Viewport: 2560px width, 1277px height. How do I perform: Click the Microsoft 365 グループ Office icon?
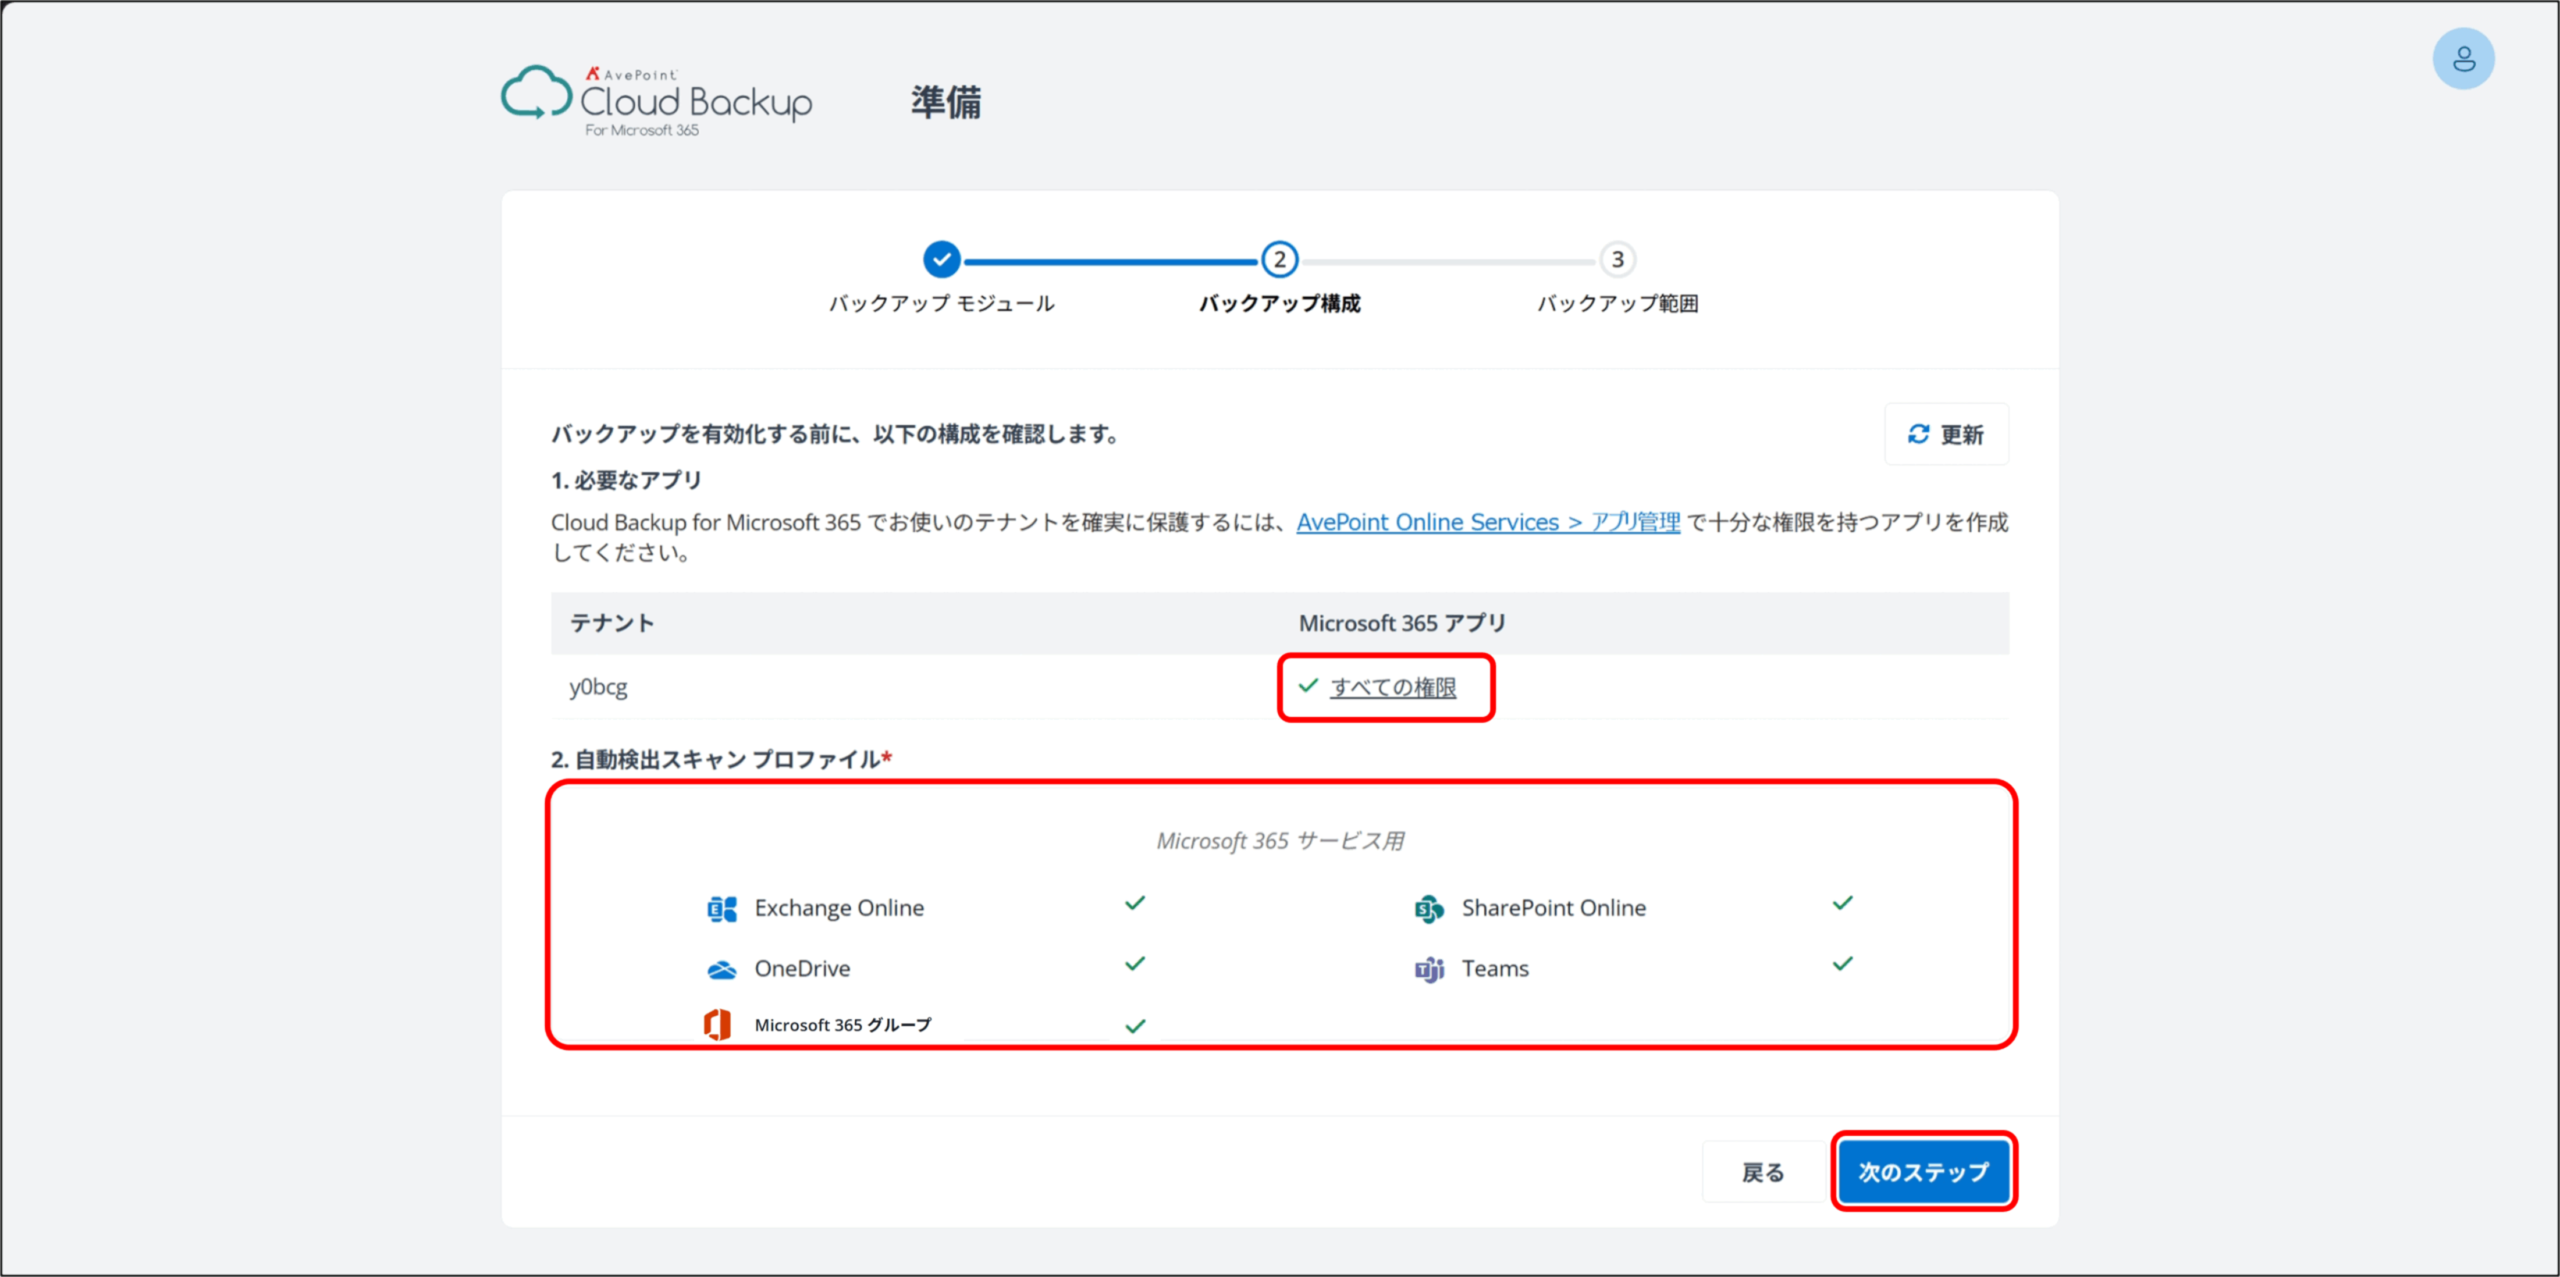(717, 1024)
